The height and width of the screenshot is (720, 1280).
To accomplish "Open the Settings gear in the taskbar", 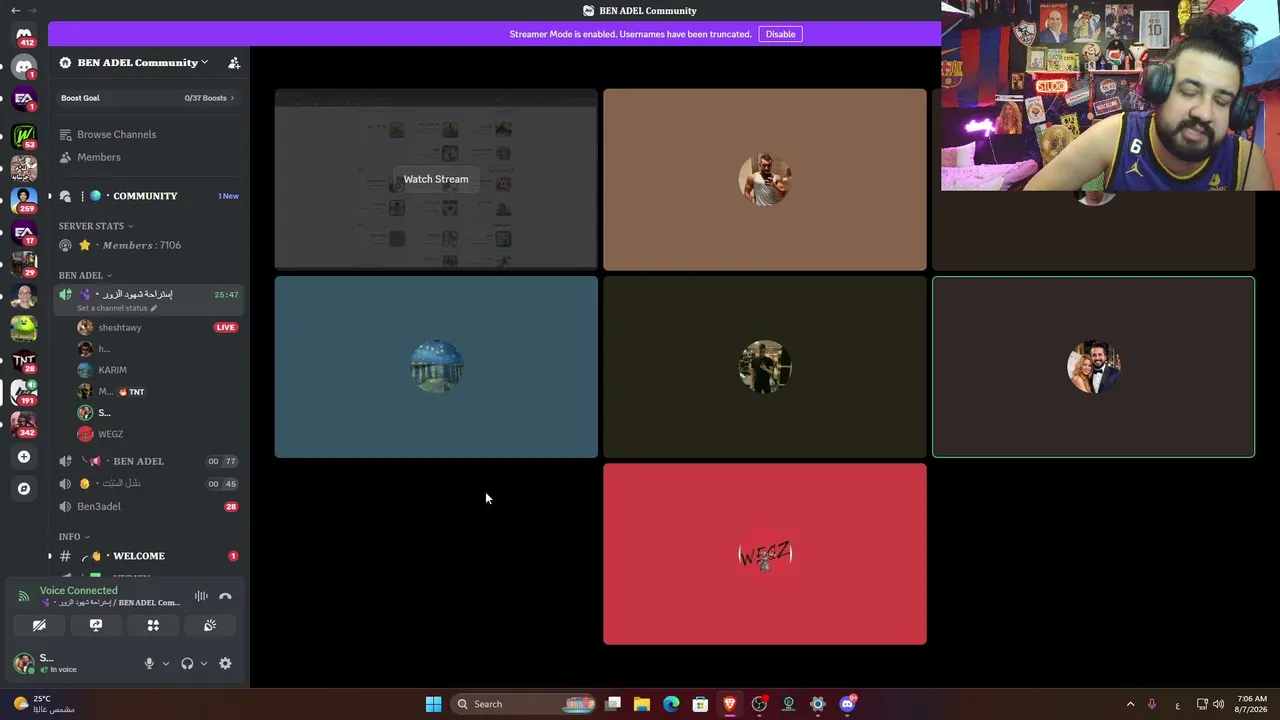I will (818, 704).
